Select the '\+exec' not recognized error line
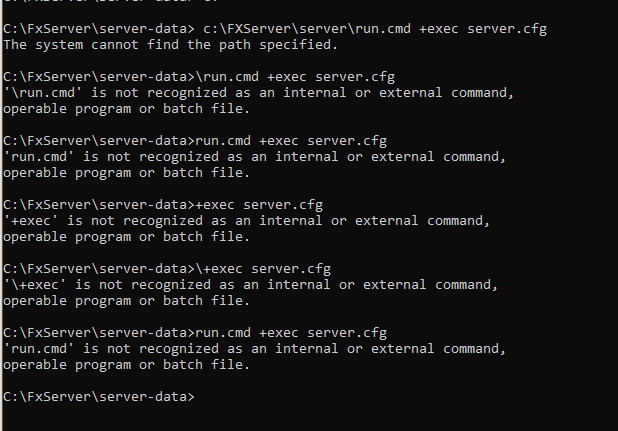 pos(250,285)
